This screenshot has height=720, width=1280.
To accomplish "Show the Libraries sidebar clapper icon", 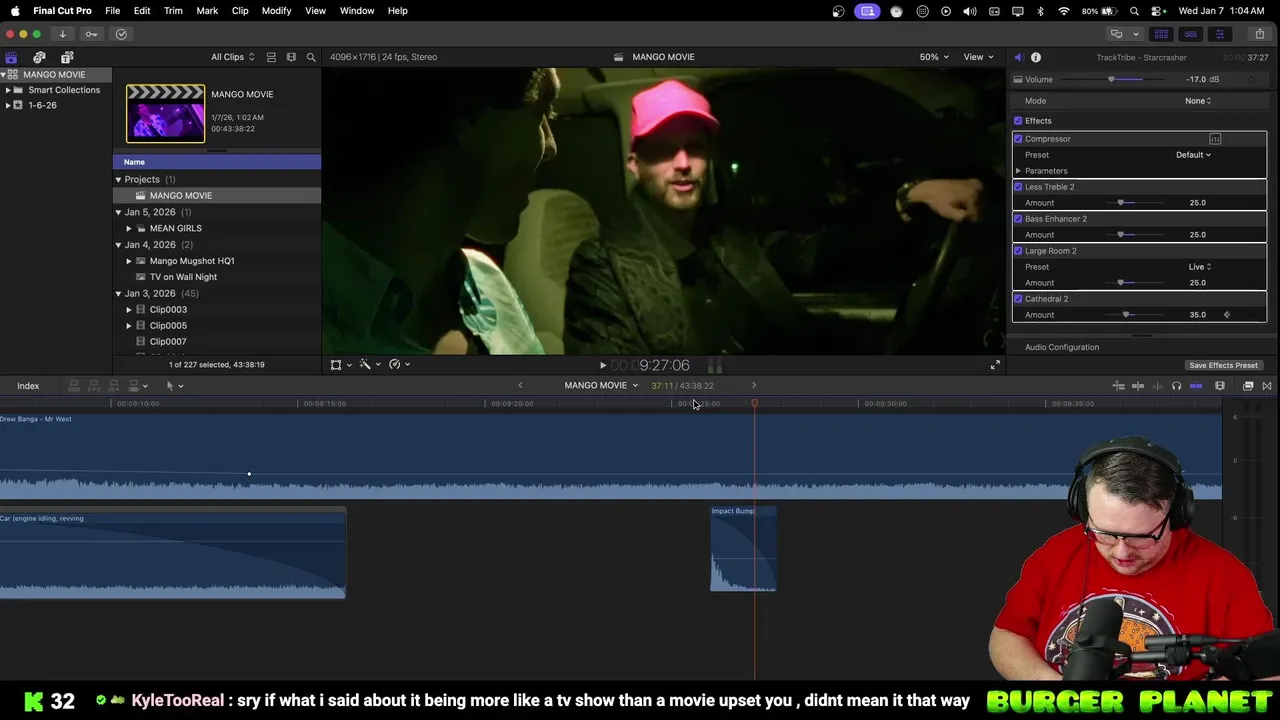I will (x=11, y=57).
